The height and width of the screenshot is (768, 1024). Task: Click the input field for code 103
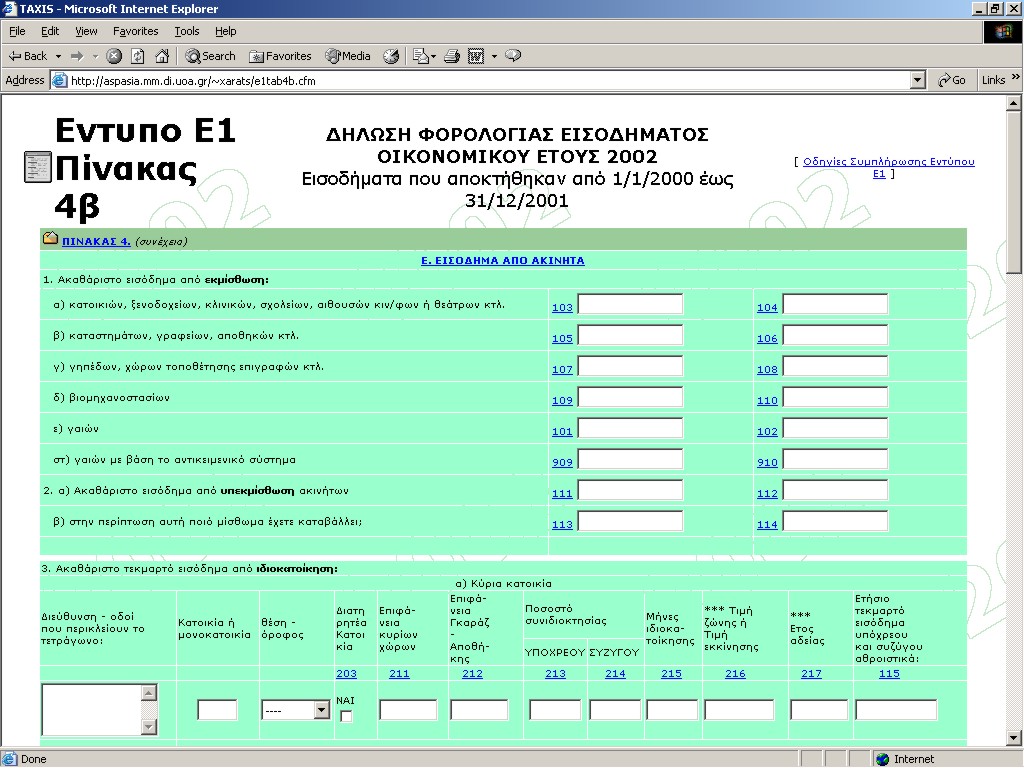630,304
